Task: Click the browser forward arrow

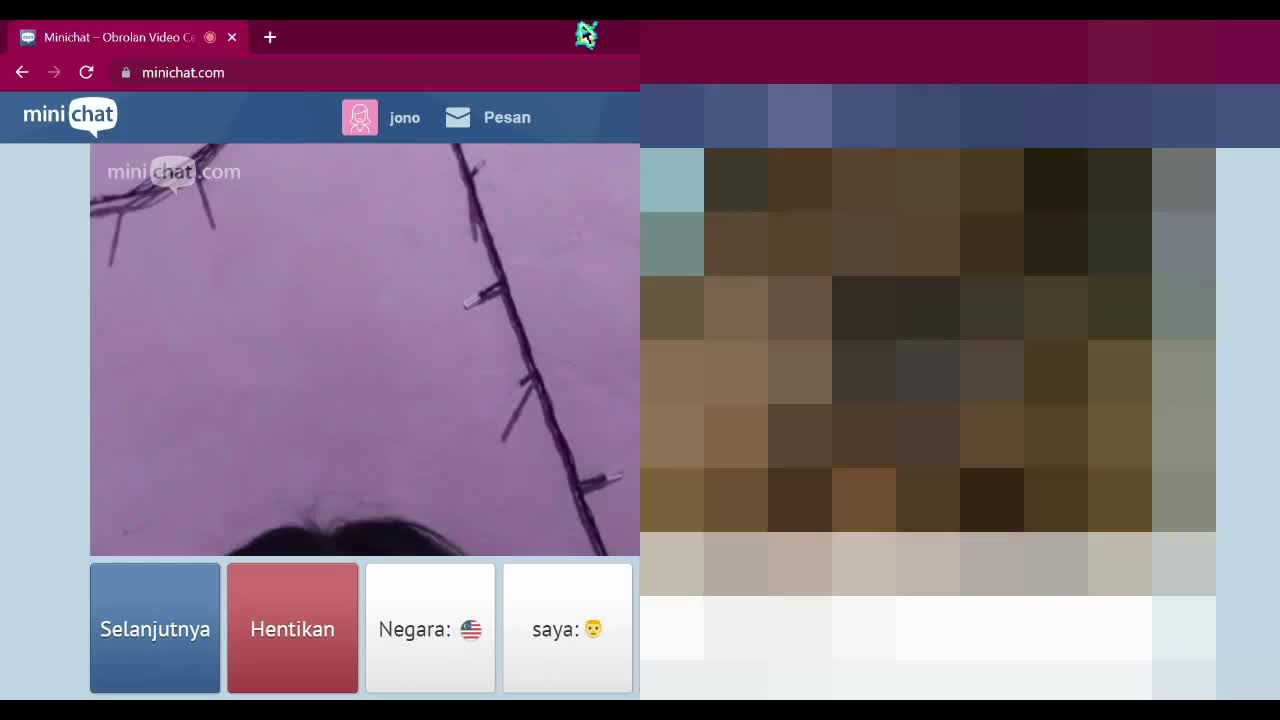Action: (x=54, y=72)
